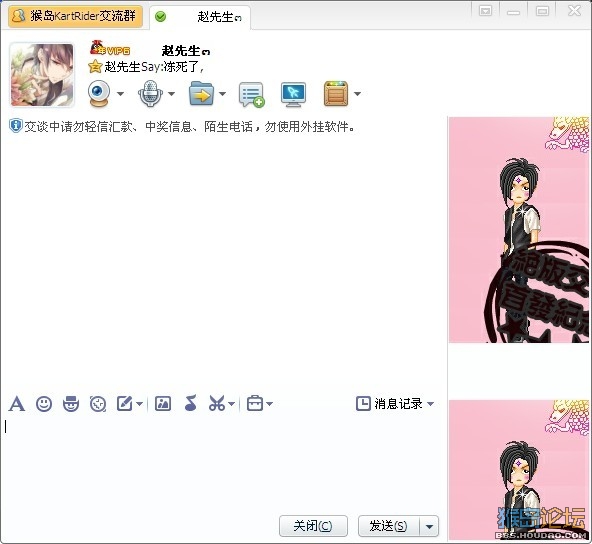Viewport: 592px width, 544px height.
Task: Expand message history dropdown arrow
Action: (x=430, y=404)
